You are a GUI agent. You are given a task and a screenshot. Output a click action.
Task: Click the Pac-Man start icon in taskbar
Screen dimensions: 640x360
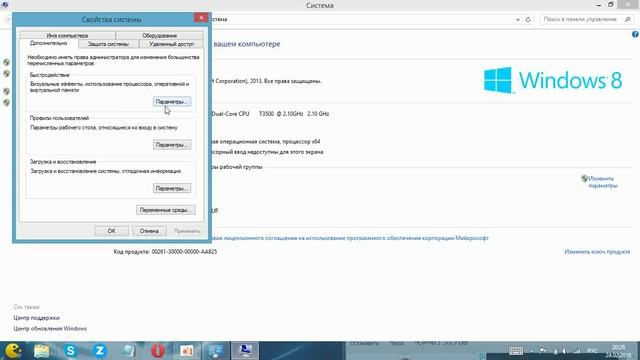(13, 351)
